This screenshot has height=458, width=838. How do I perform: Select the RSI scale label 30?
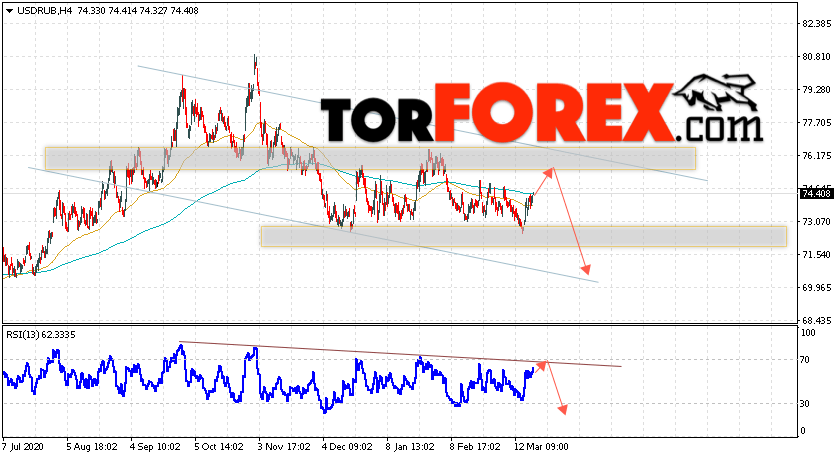805,404
